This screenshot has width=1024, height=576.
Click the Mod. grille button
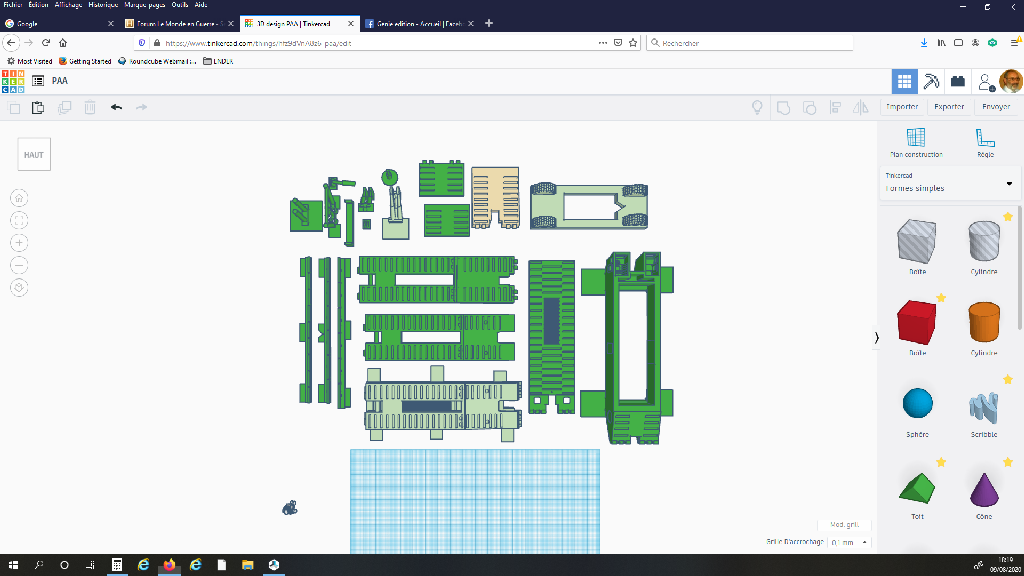(x=844, y=525)
